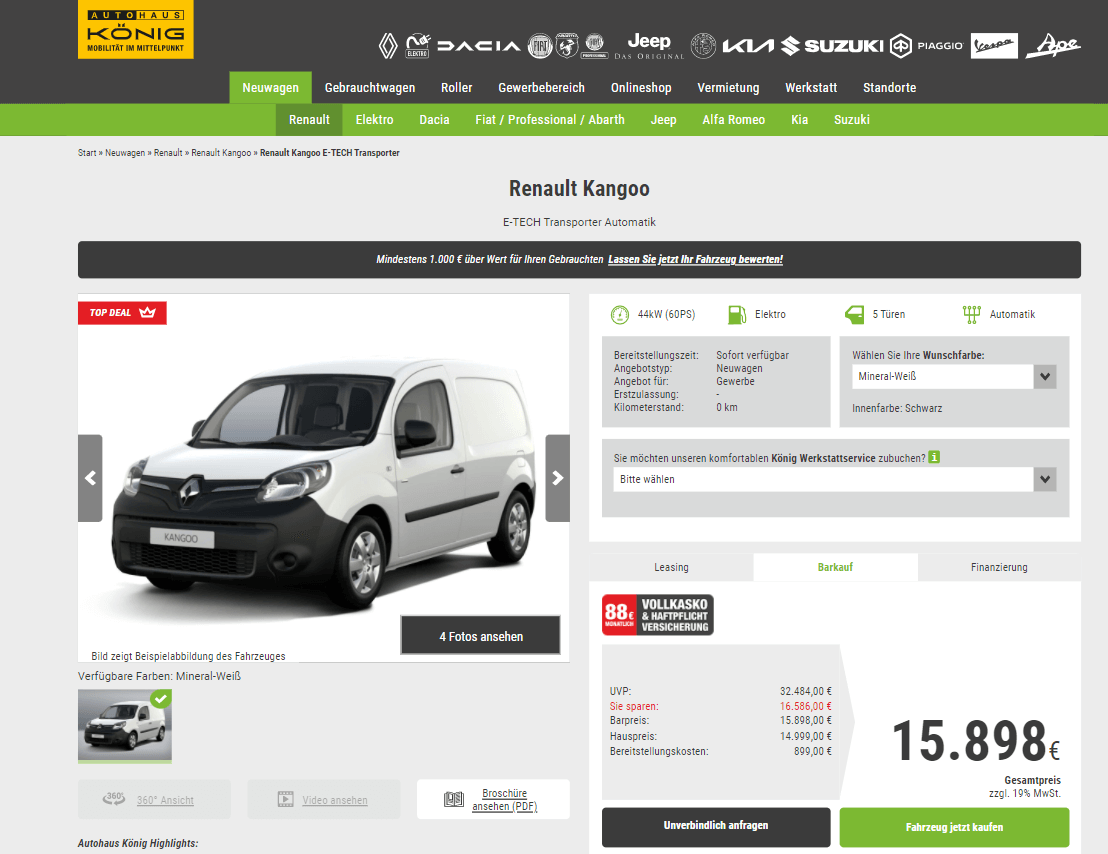Go to the 'Neuwagen' breadcrumb link
Viewport: 1108px width, 854px height.
125,153
